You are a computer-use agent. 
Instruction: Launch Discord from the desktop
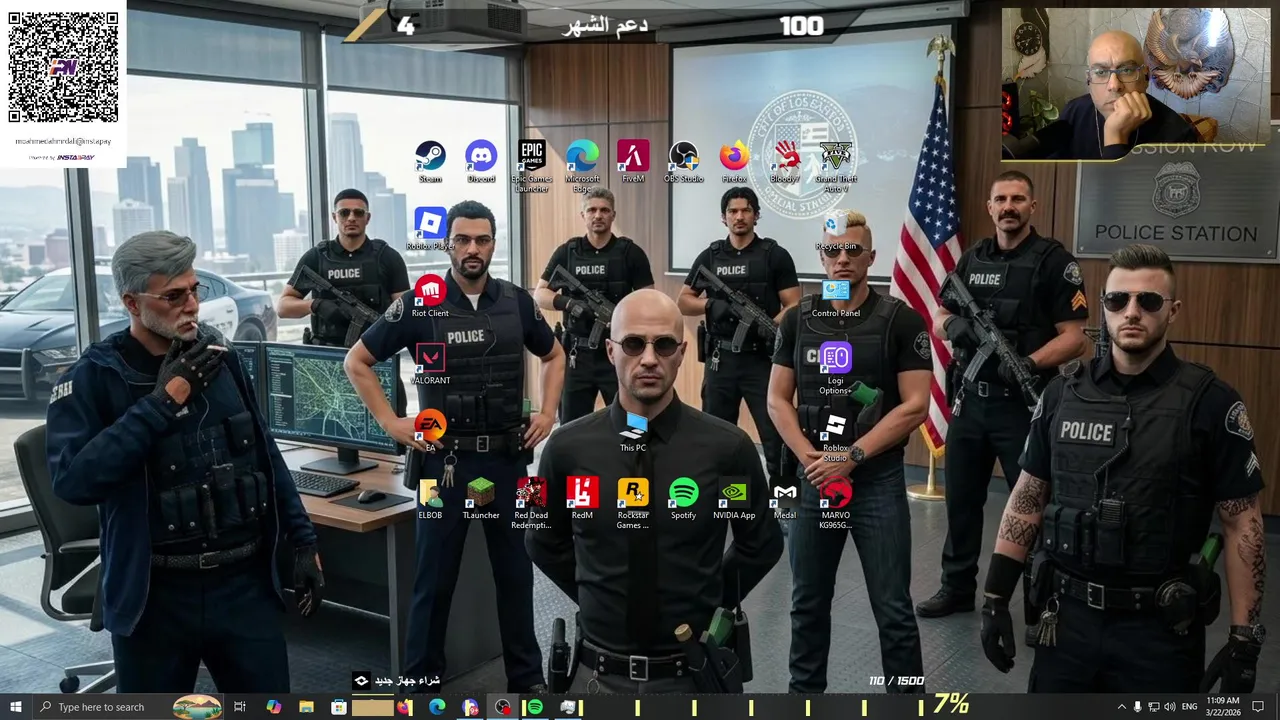pyautogui.click(x=481, y=162)
